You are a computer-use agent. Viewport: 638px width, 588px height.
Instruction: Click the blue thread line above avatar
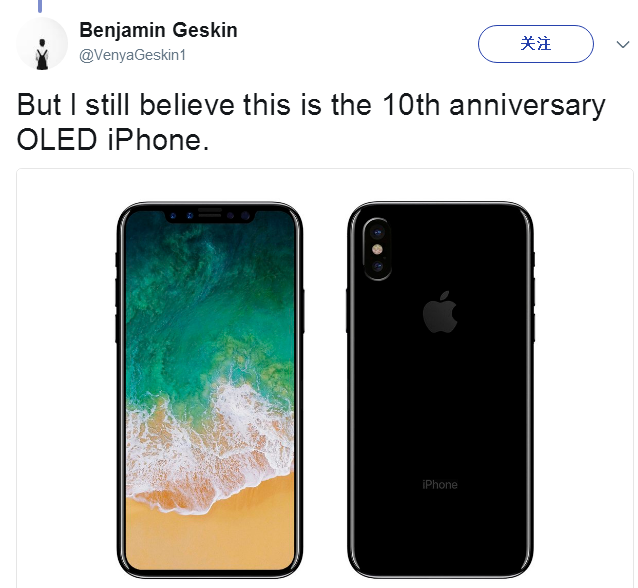click(x=40, y=6)
